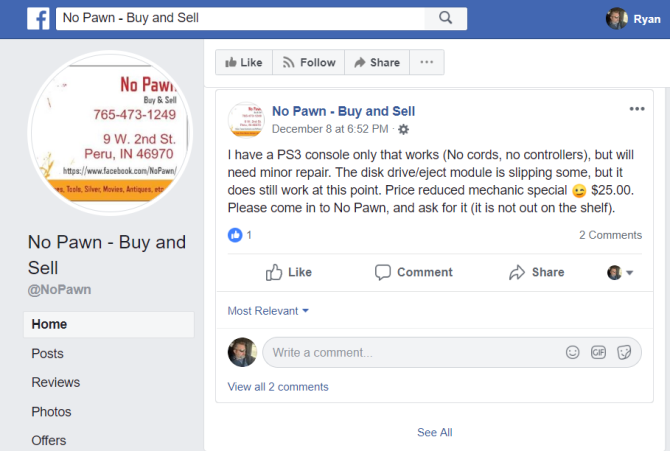
Task: Open the page's more actions ellipsis
Action: (x=427, y=62)
